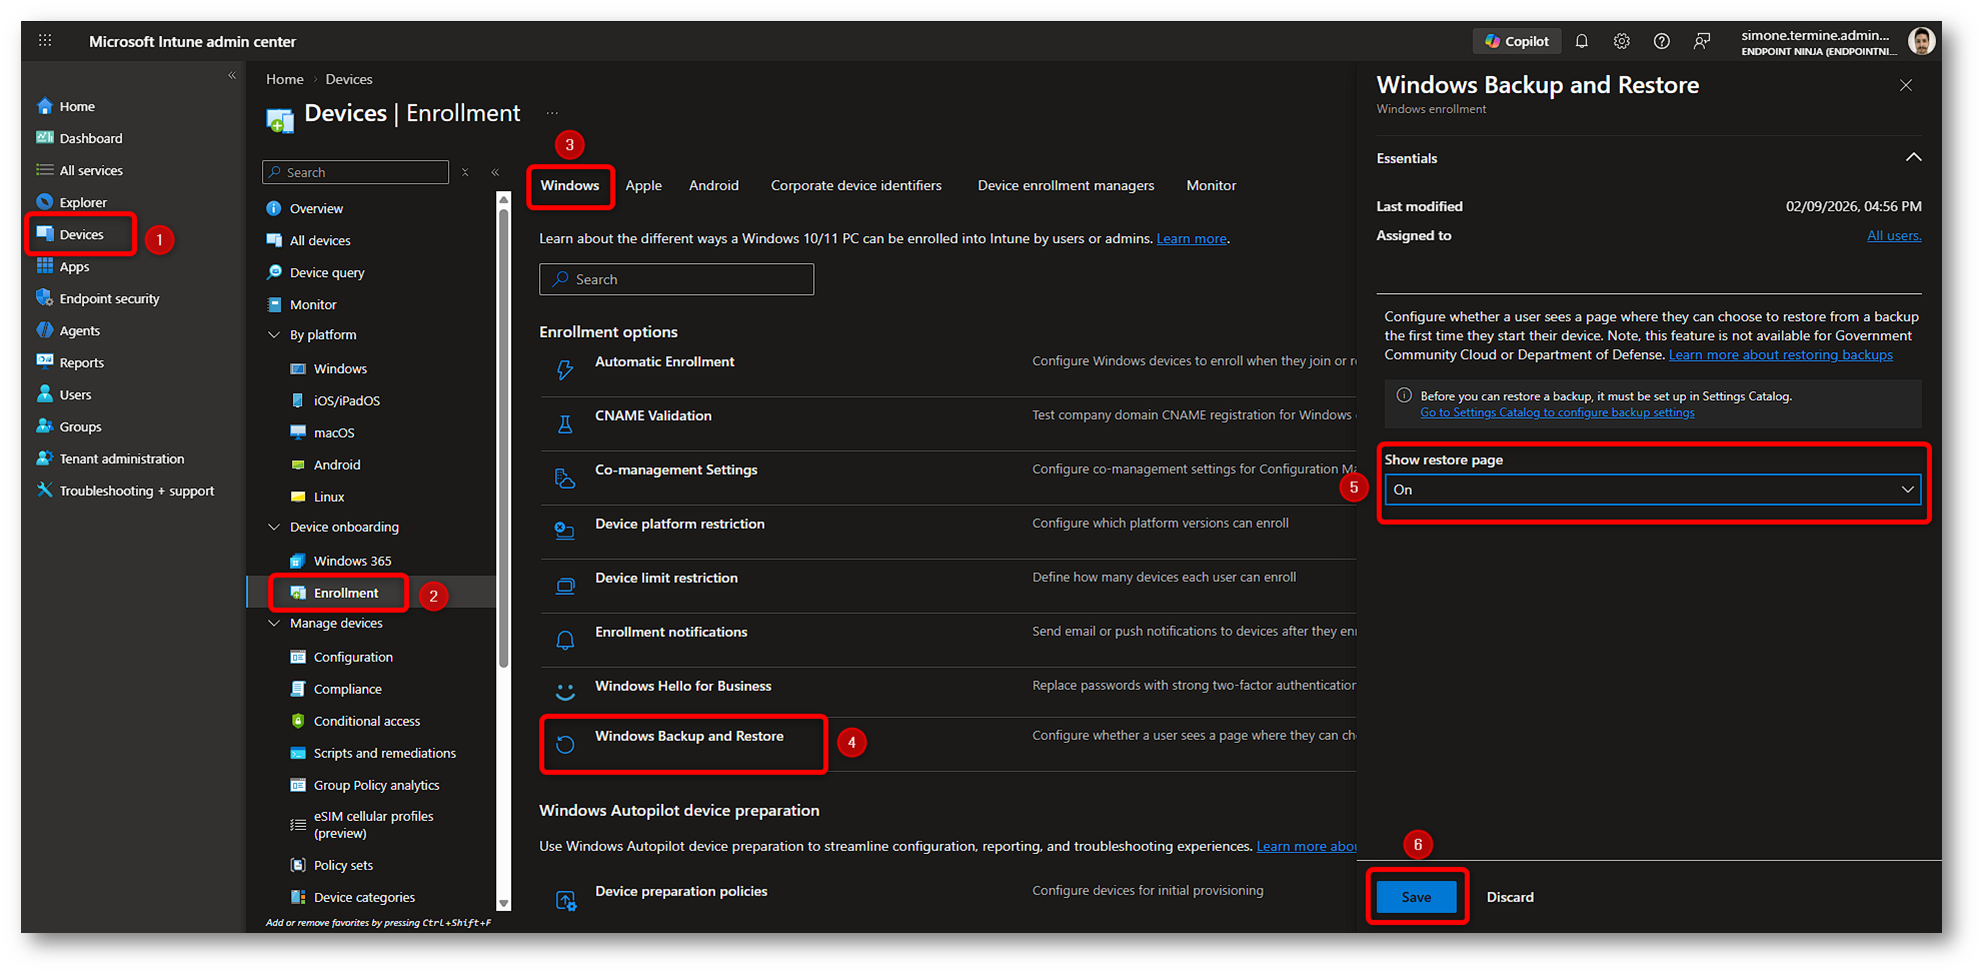Screen dimensions: 1984x975
Task: Go to Settings Catalog to configure backup settings
Action: coord(1557,412)
